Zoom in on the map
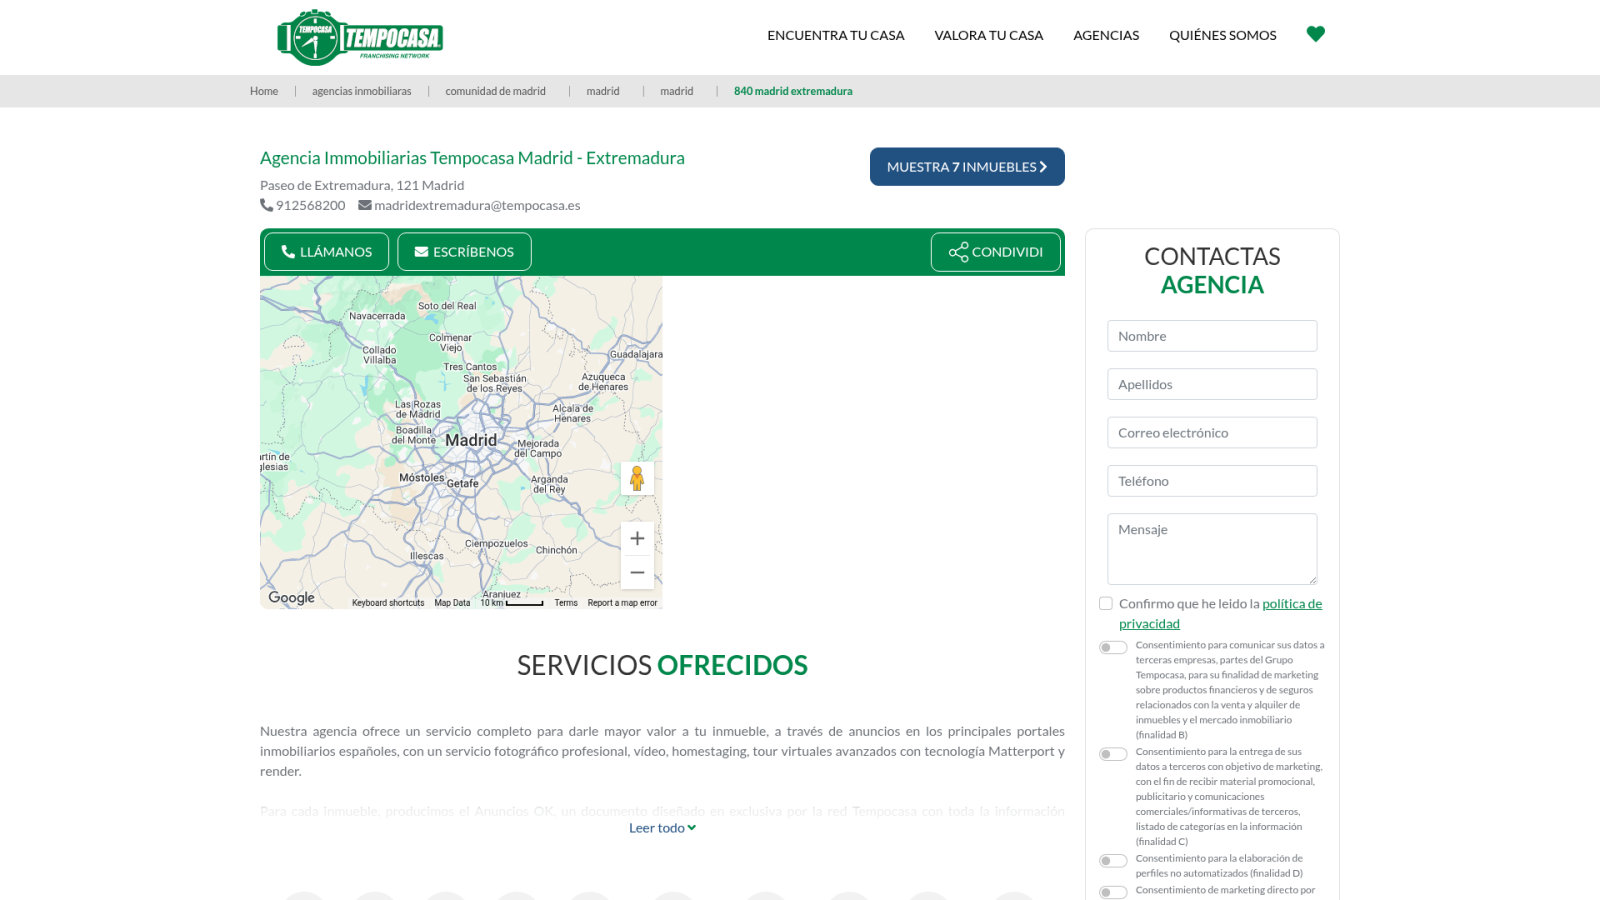Image resolution: width=1600 pixels, height=900 pixels. click(637, 538)
